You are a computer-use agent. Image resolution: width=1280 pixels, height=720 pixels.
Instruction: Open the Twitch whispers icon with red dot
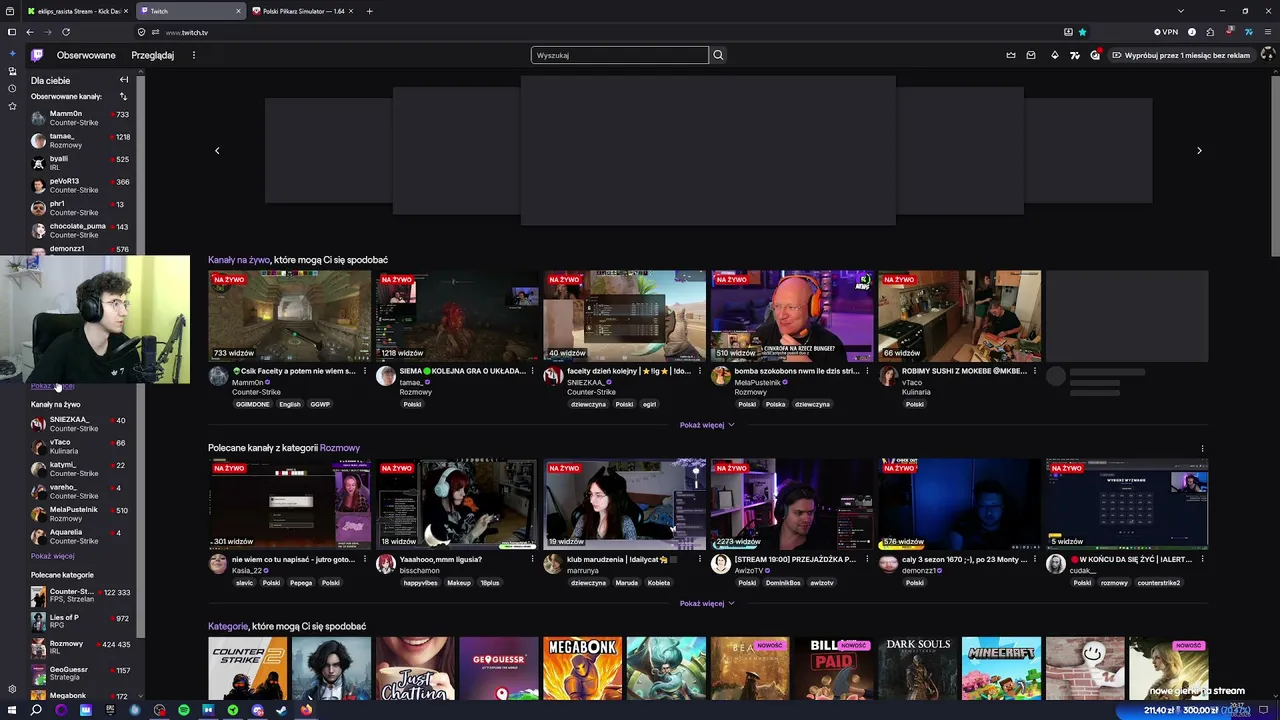pos(1096,55)
